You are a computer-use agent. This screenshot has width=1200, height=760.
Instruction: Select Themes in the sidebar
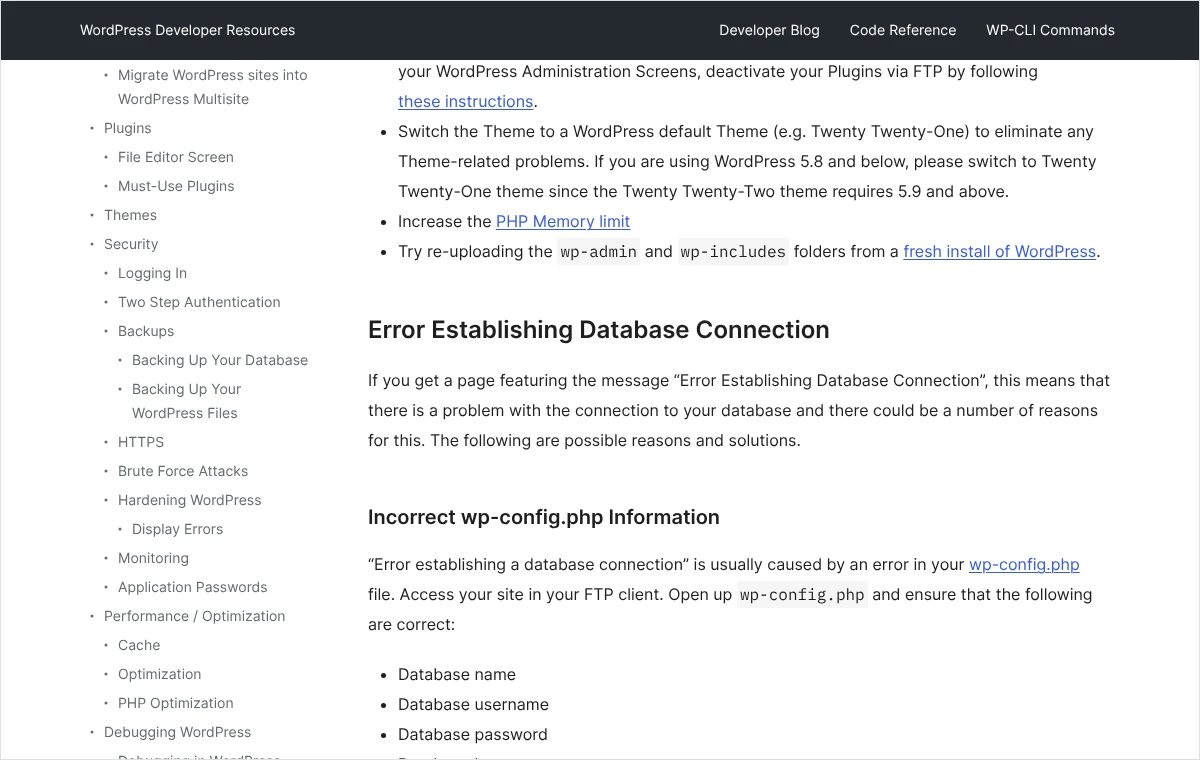(x=130, y=215)
